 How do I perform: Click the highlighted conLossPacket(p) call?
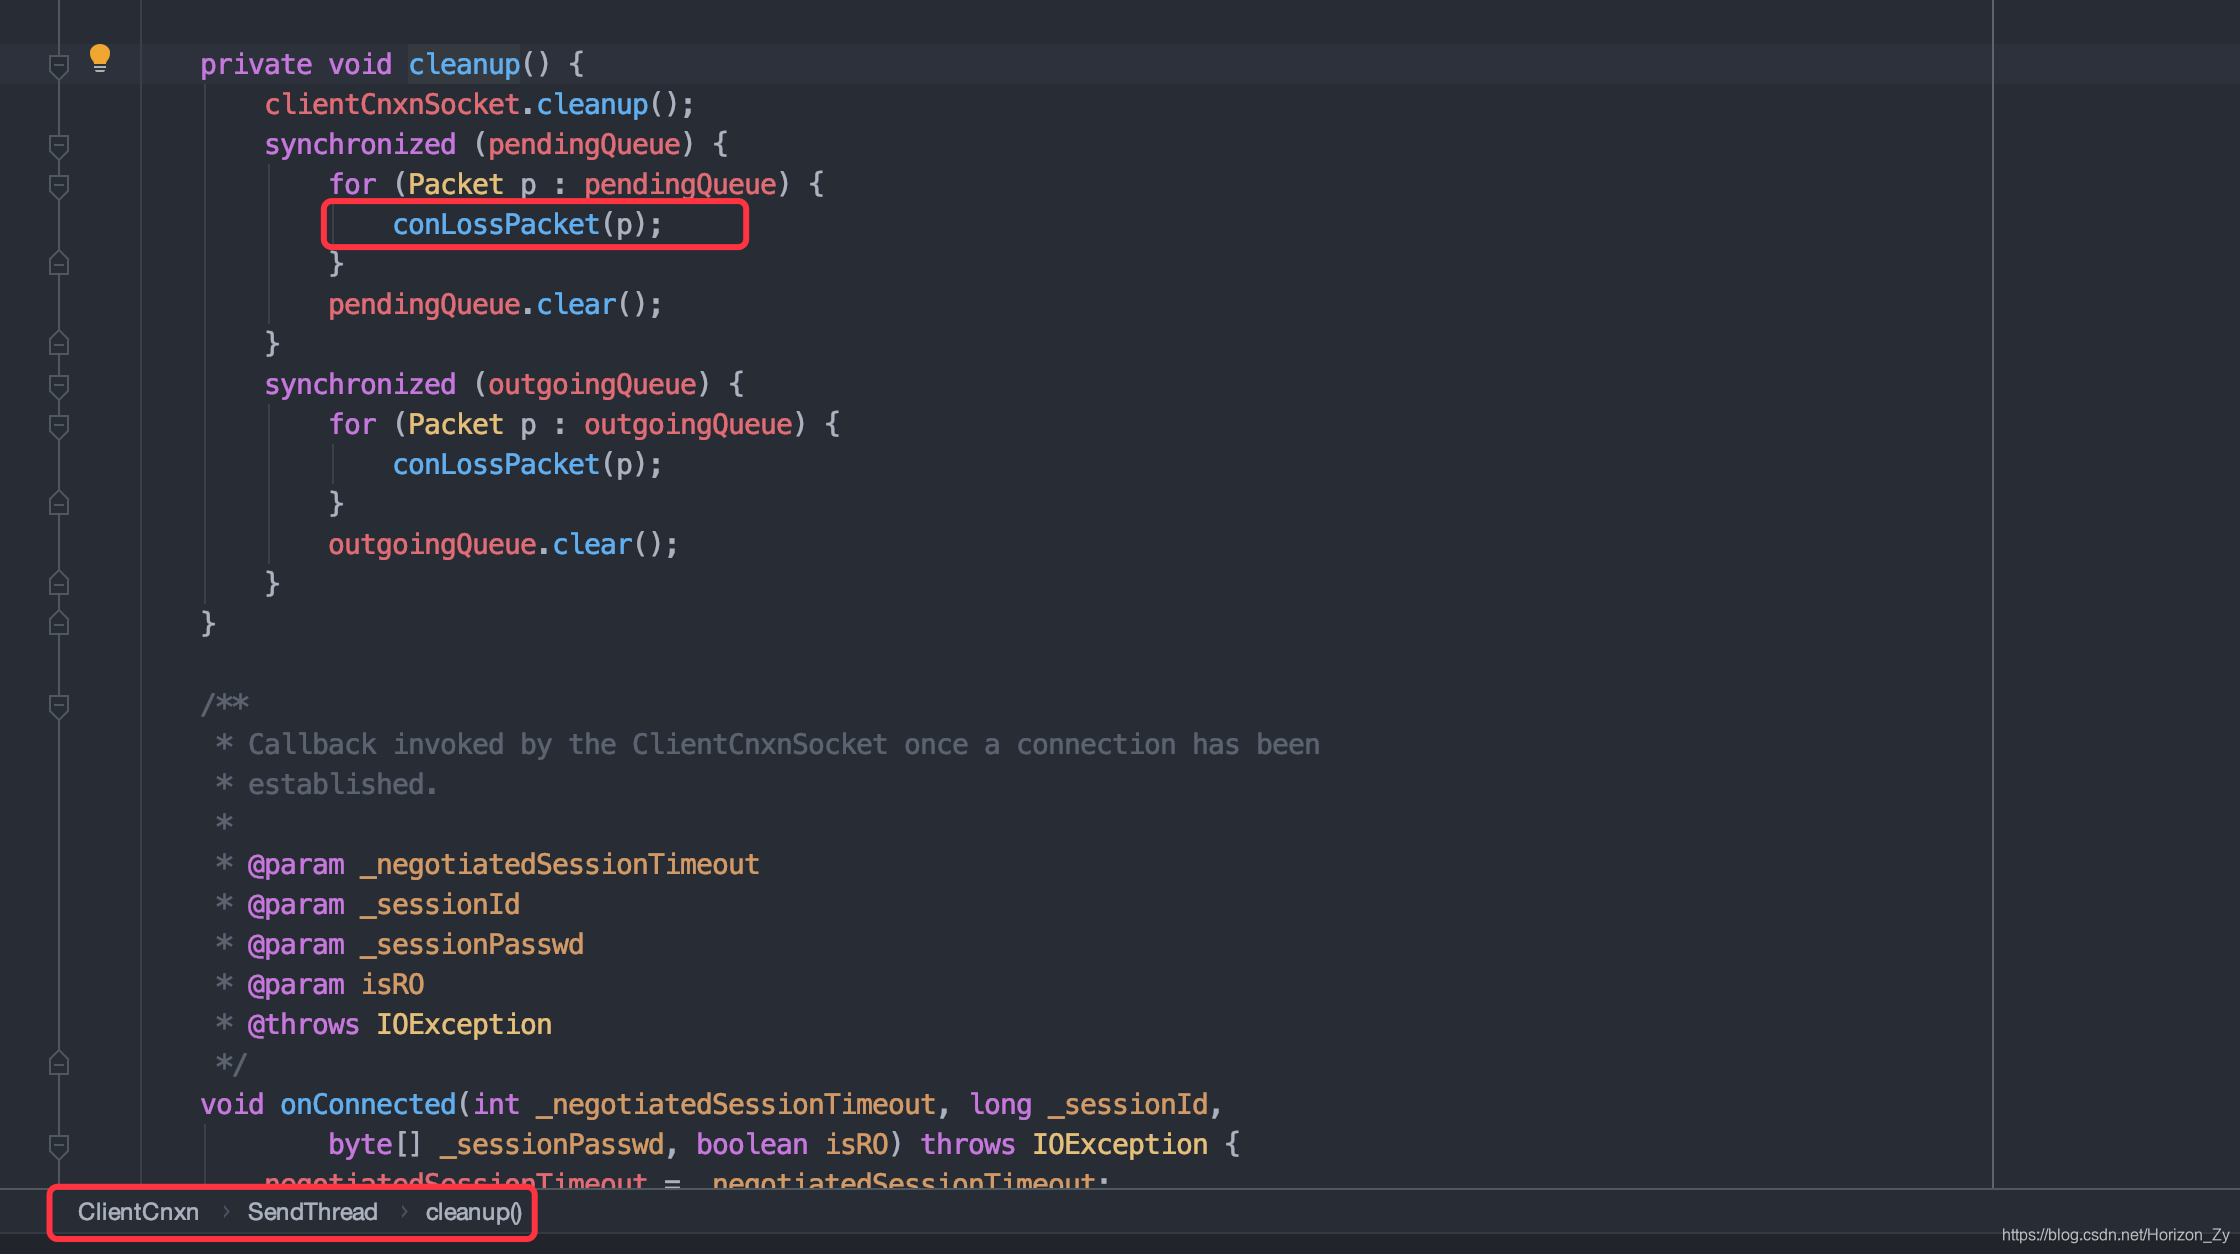click(x=526, y=224)
